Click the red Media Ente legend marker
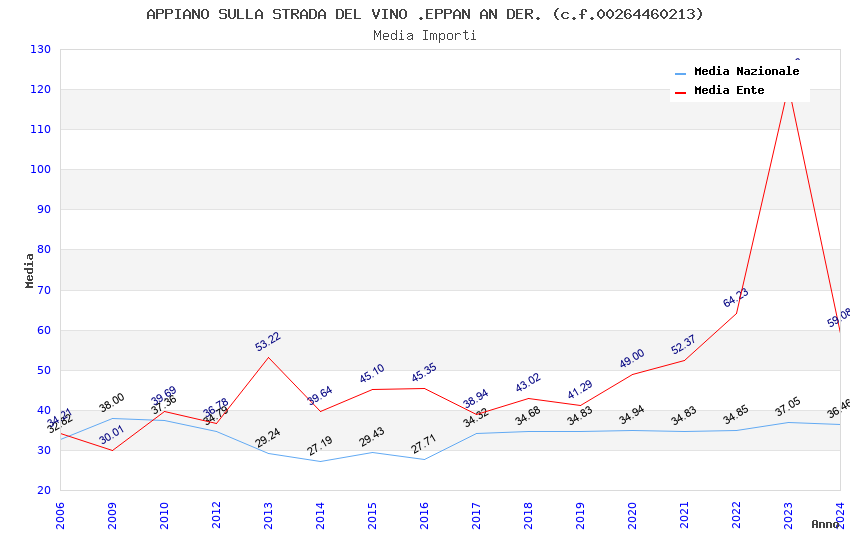 pyautogui.click(x=680, y=92)
